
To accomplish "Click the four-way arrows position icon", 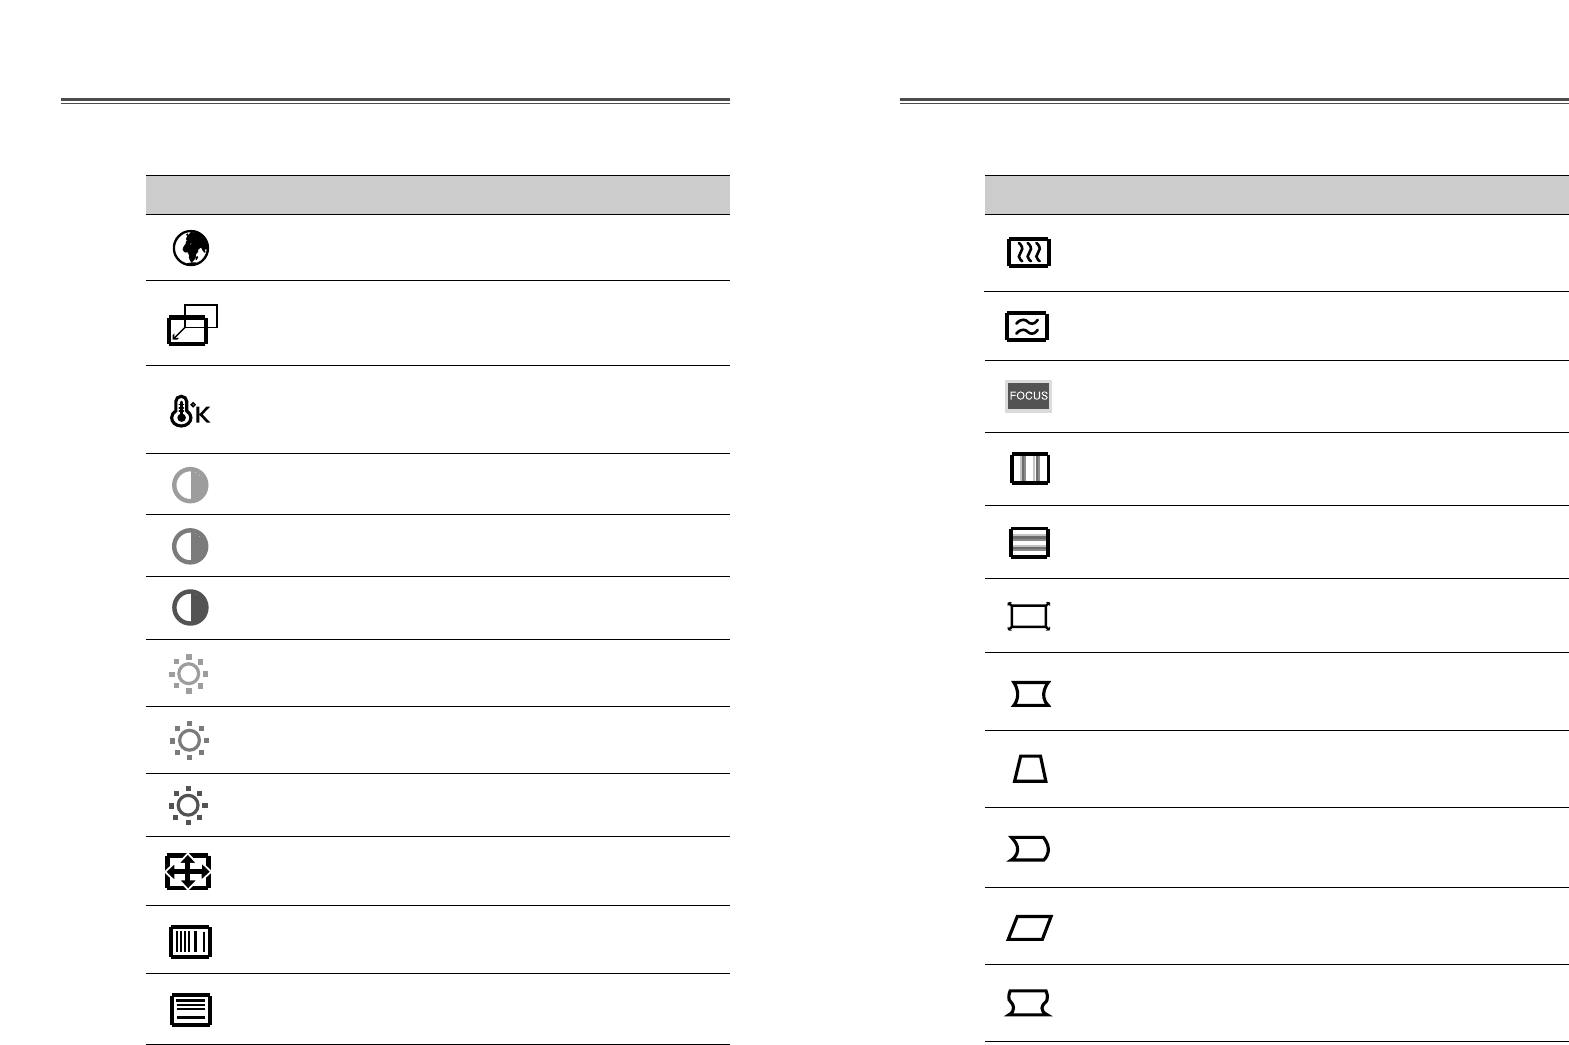I will tap(188, 872).
